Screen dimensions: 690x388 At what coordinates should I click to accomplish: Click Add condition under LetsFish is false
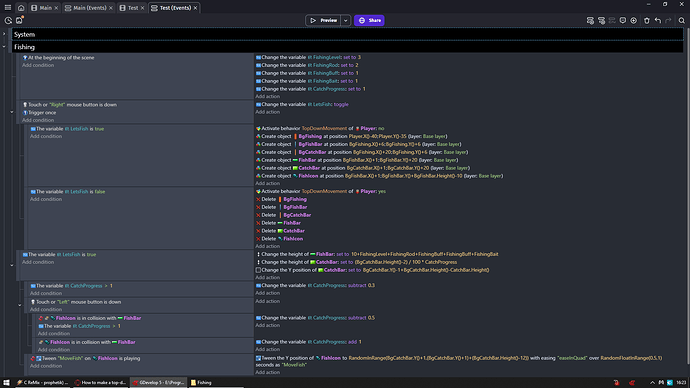(46, 199)
